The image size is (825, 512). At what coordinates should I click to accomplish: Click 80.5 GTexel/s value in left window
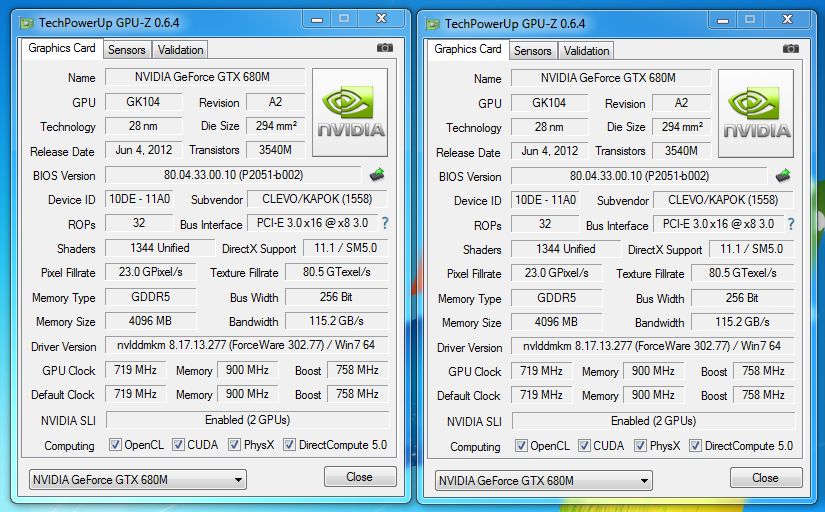(x=337, y=272)
